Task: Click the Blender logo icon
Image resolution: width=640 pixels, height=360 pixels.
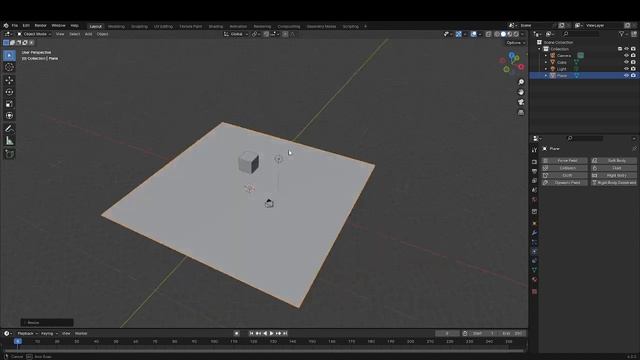Action: tap(6, 25)
